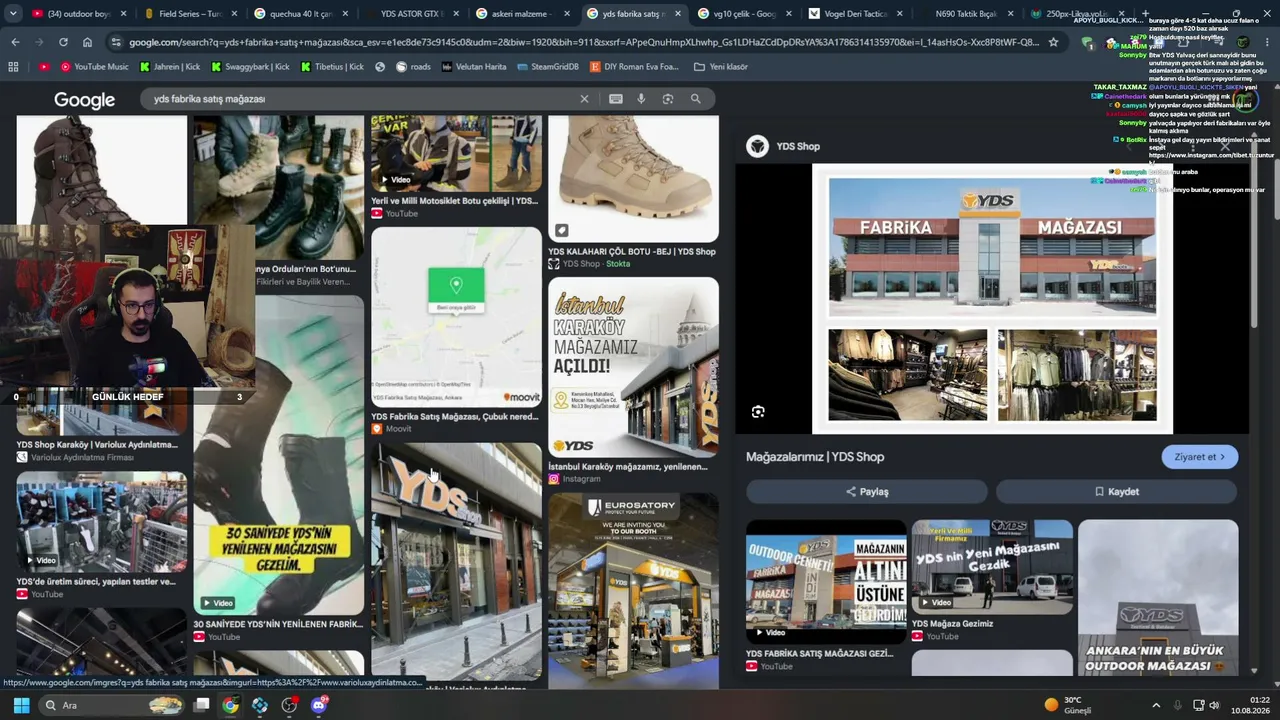
Task: Open the volume control in system tray
Action: (1214, 705)
